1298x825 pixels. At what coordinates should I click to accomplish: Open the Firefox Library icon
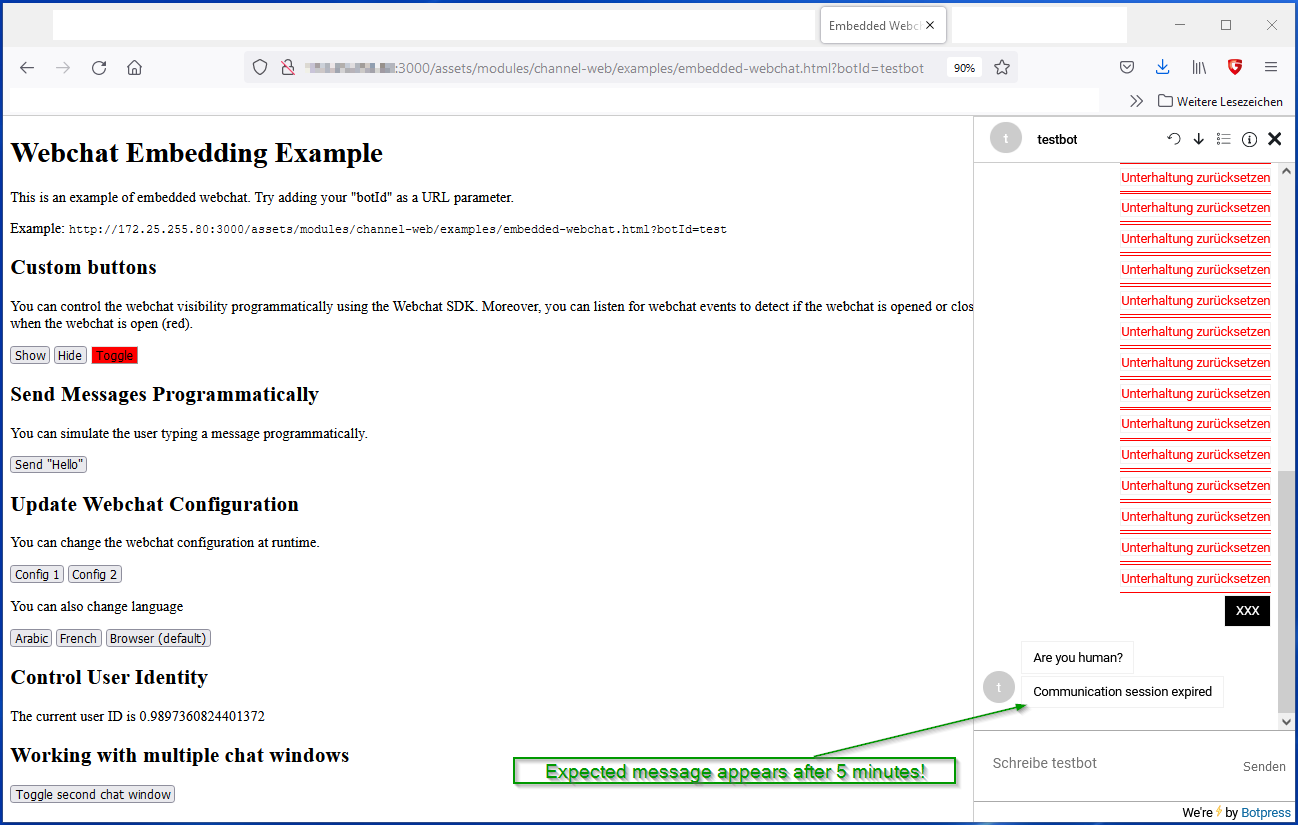1199,67
